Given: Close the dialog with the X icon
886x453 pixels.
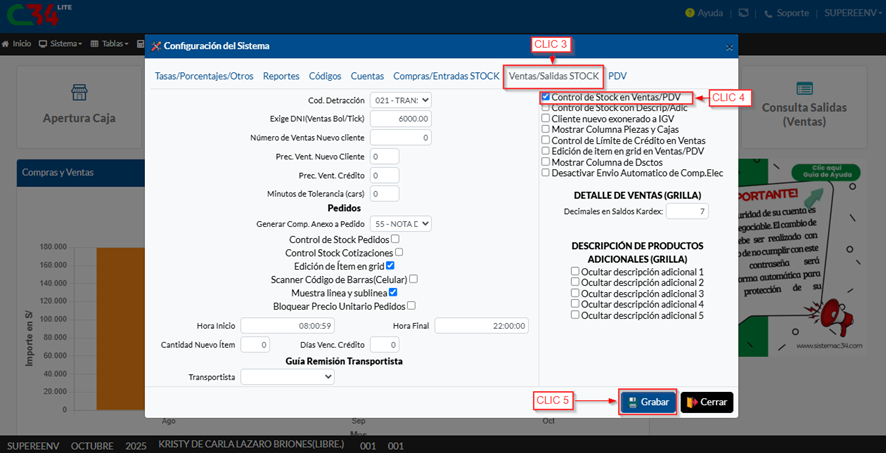Looking at the screenshot, I should point(729,46).
